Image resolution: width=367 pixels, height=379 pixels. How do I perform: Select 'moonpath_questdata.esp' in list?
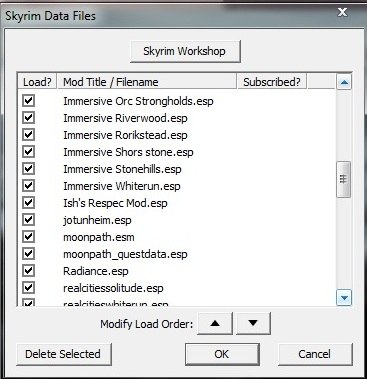125,254
